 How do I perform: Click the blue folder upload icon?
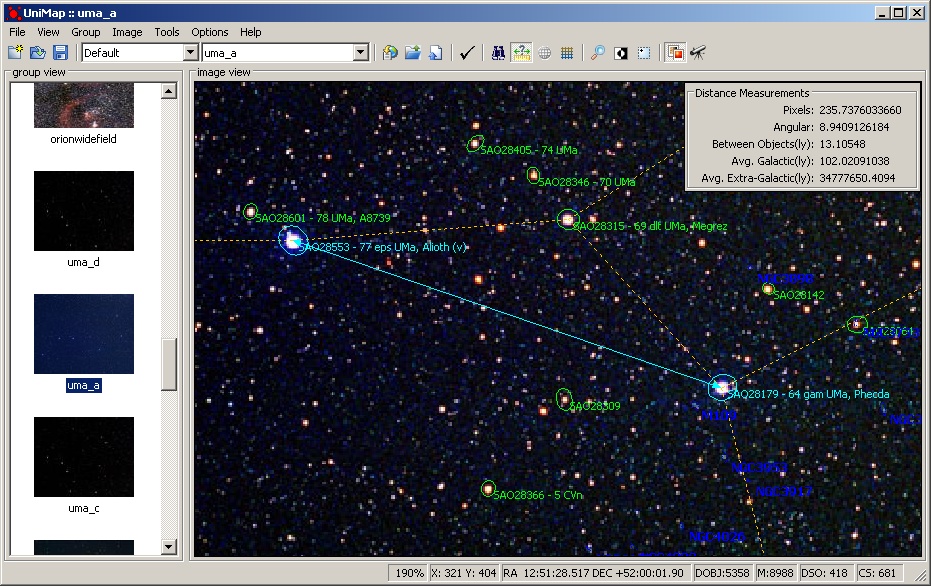(x=413, y=53)
